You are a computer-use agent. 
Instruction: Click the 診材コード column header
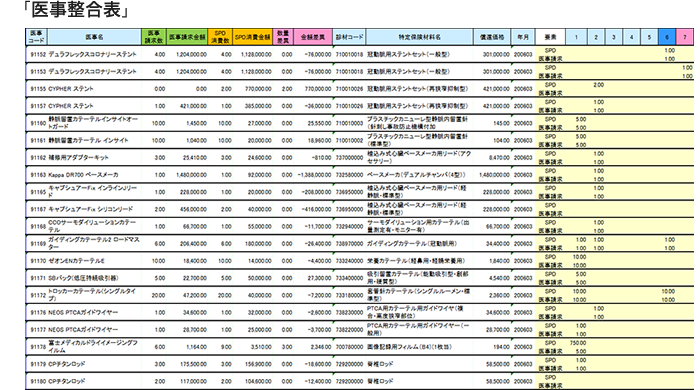[x=349, y=37]
